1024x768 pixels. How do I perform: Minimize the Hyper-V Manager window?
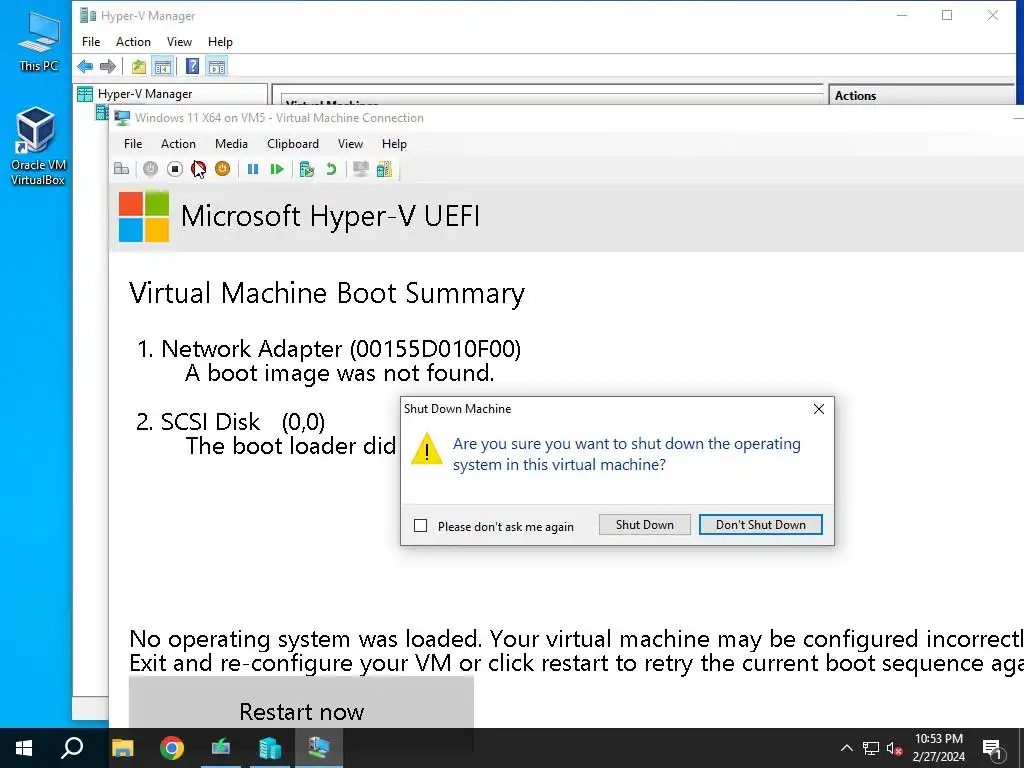pyautogui.click(x=902, y=15)
